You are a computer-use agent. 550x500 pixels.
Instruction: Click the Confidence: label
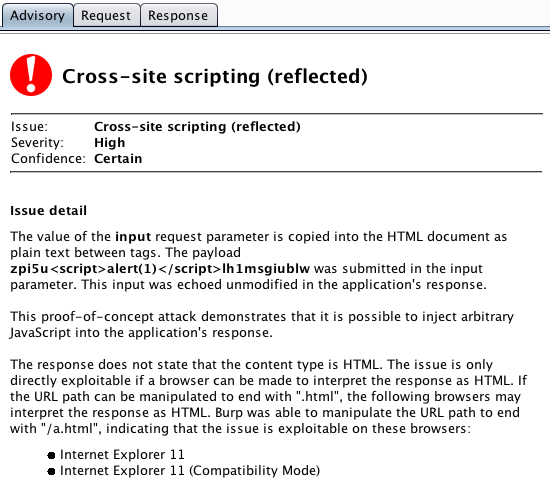48,159
